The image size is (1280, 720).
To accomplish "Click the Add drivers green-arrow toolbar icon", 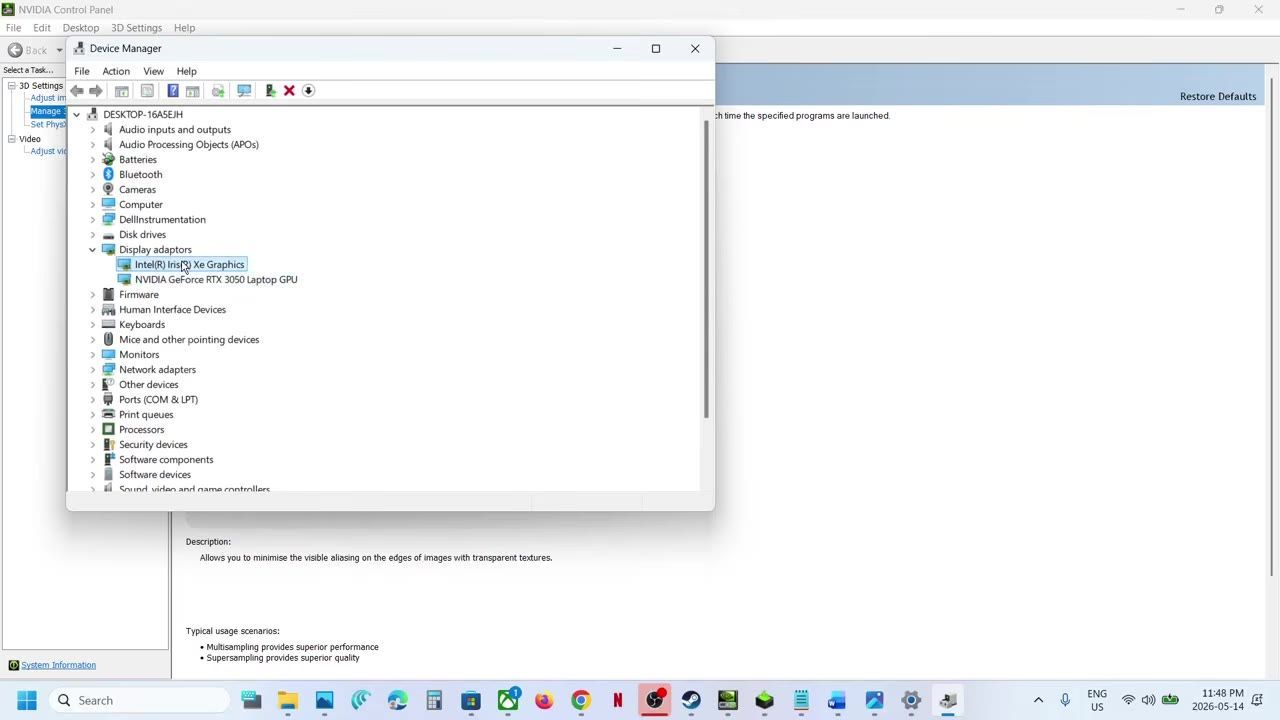I will pos(270,91).
